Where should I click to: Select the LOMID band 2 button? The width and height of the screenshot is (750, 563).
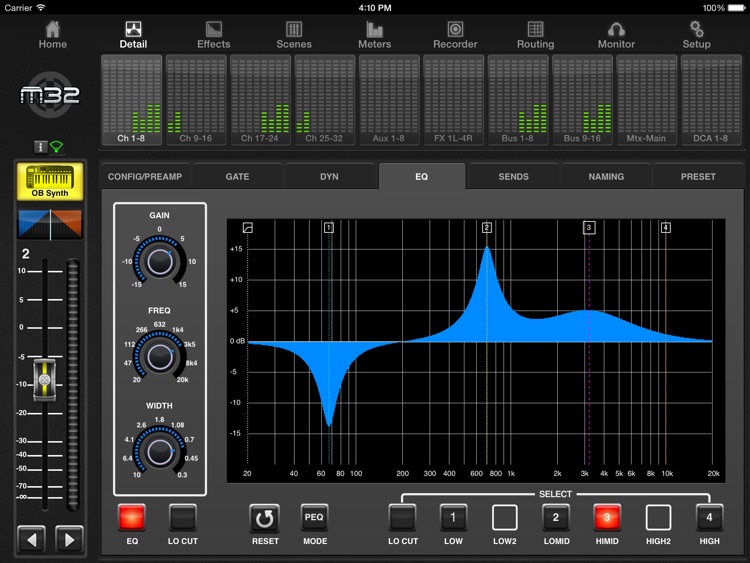556,517
